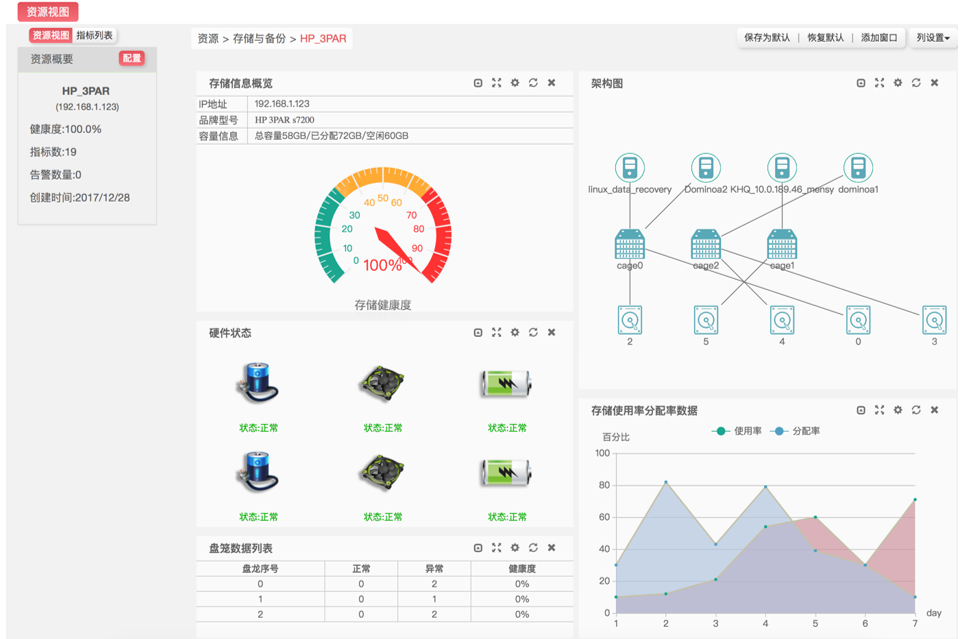Image resolution: width=960 pixels, height=639 pixels.
Task: Click the red 配置 button
Action: coord(132,58)
